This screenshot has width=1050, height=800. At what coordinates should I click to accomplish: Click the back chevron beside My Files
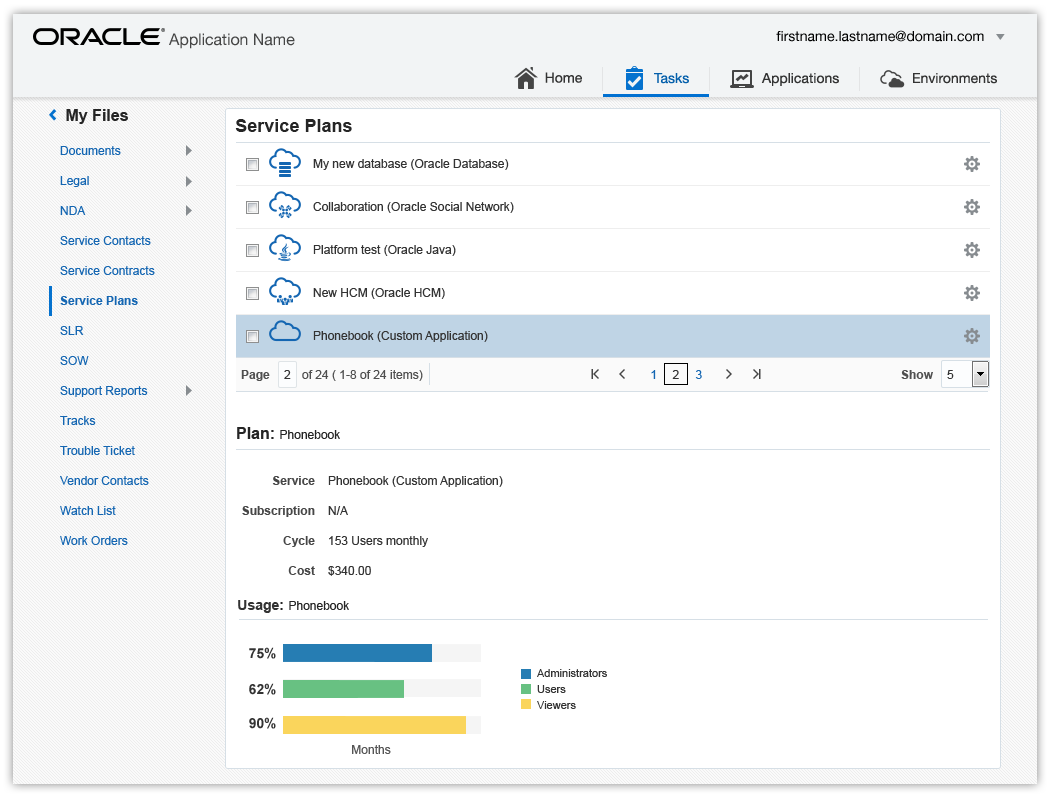(x=53, y=115)
